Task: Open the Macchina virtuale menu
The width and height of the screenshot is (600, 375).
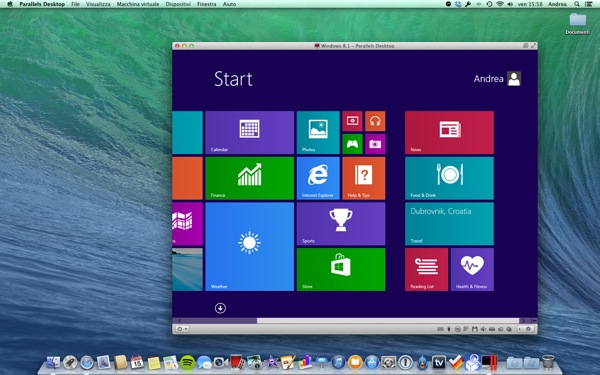Action: tap(138, 4)
